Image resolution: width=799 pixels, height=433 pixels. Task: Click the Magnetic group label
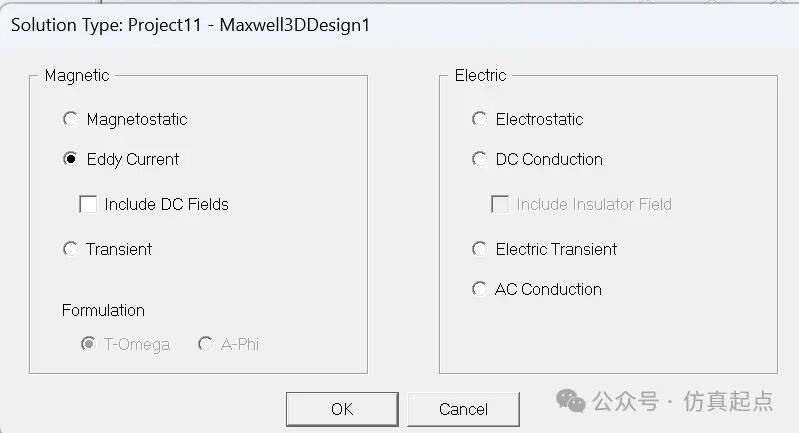[x=77, y=75]
